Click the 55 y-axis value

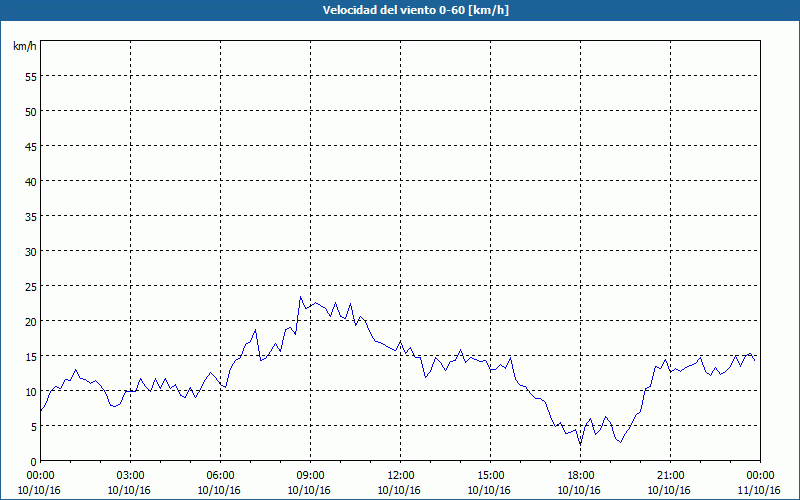click(x=31, y=77)
